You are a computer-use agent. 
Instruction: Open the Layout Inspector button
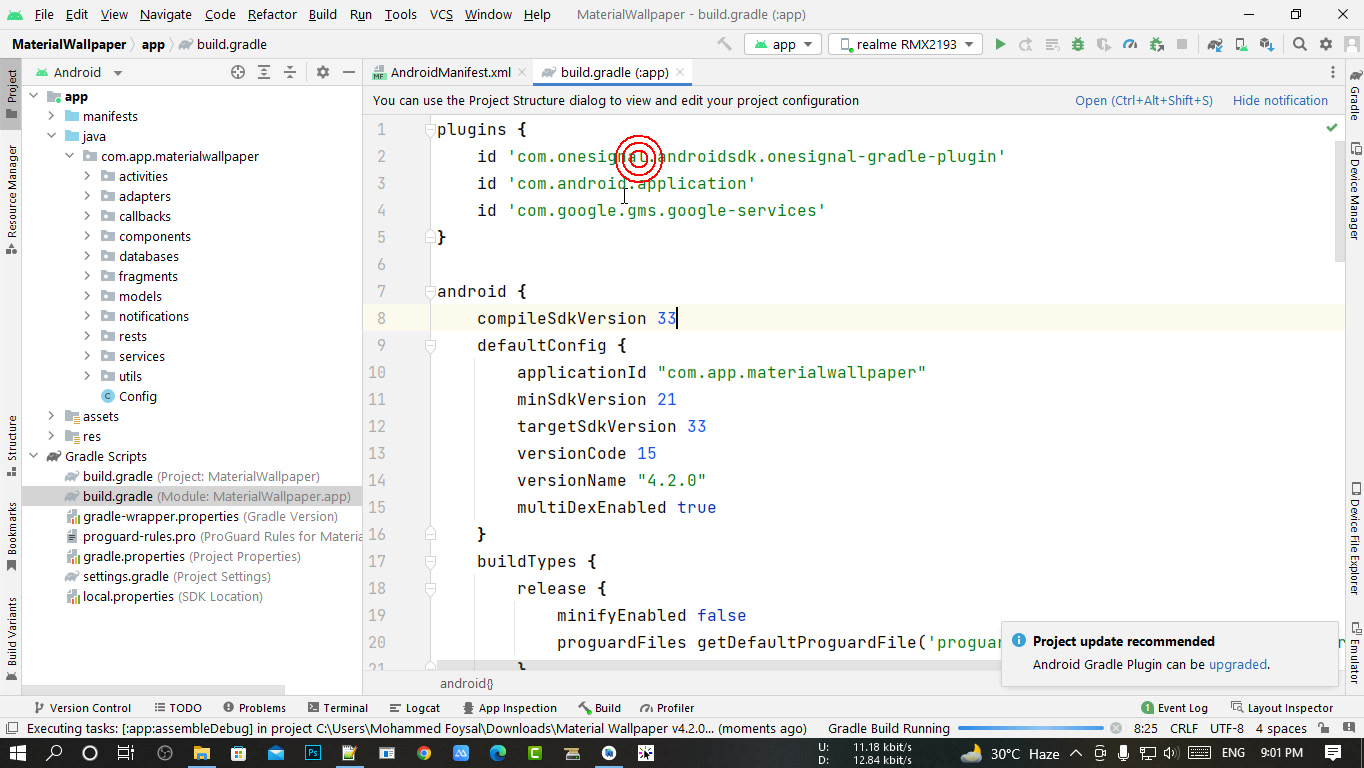tap(1282, 707)
